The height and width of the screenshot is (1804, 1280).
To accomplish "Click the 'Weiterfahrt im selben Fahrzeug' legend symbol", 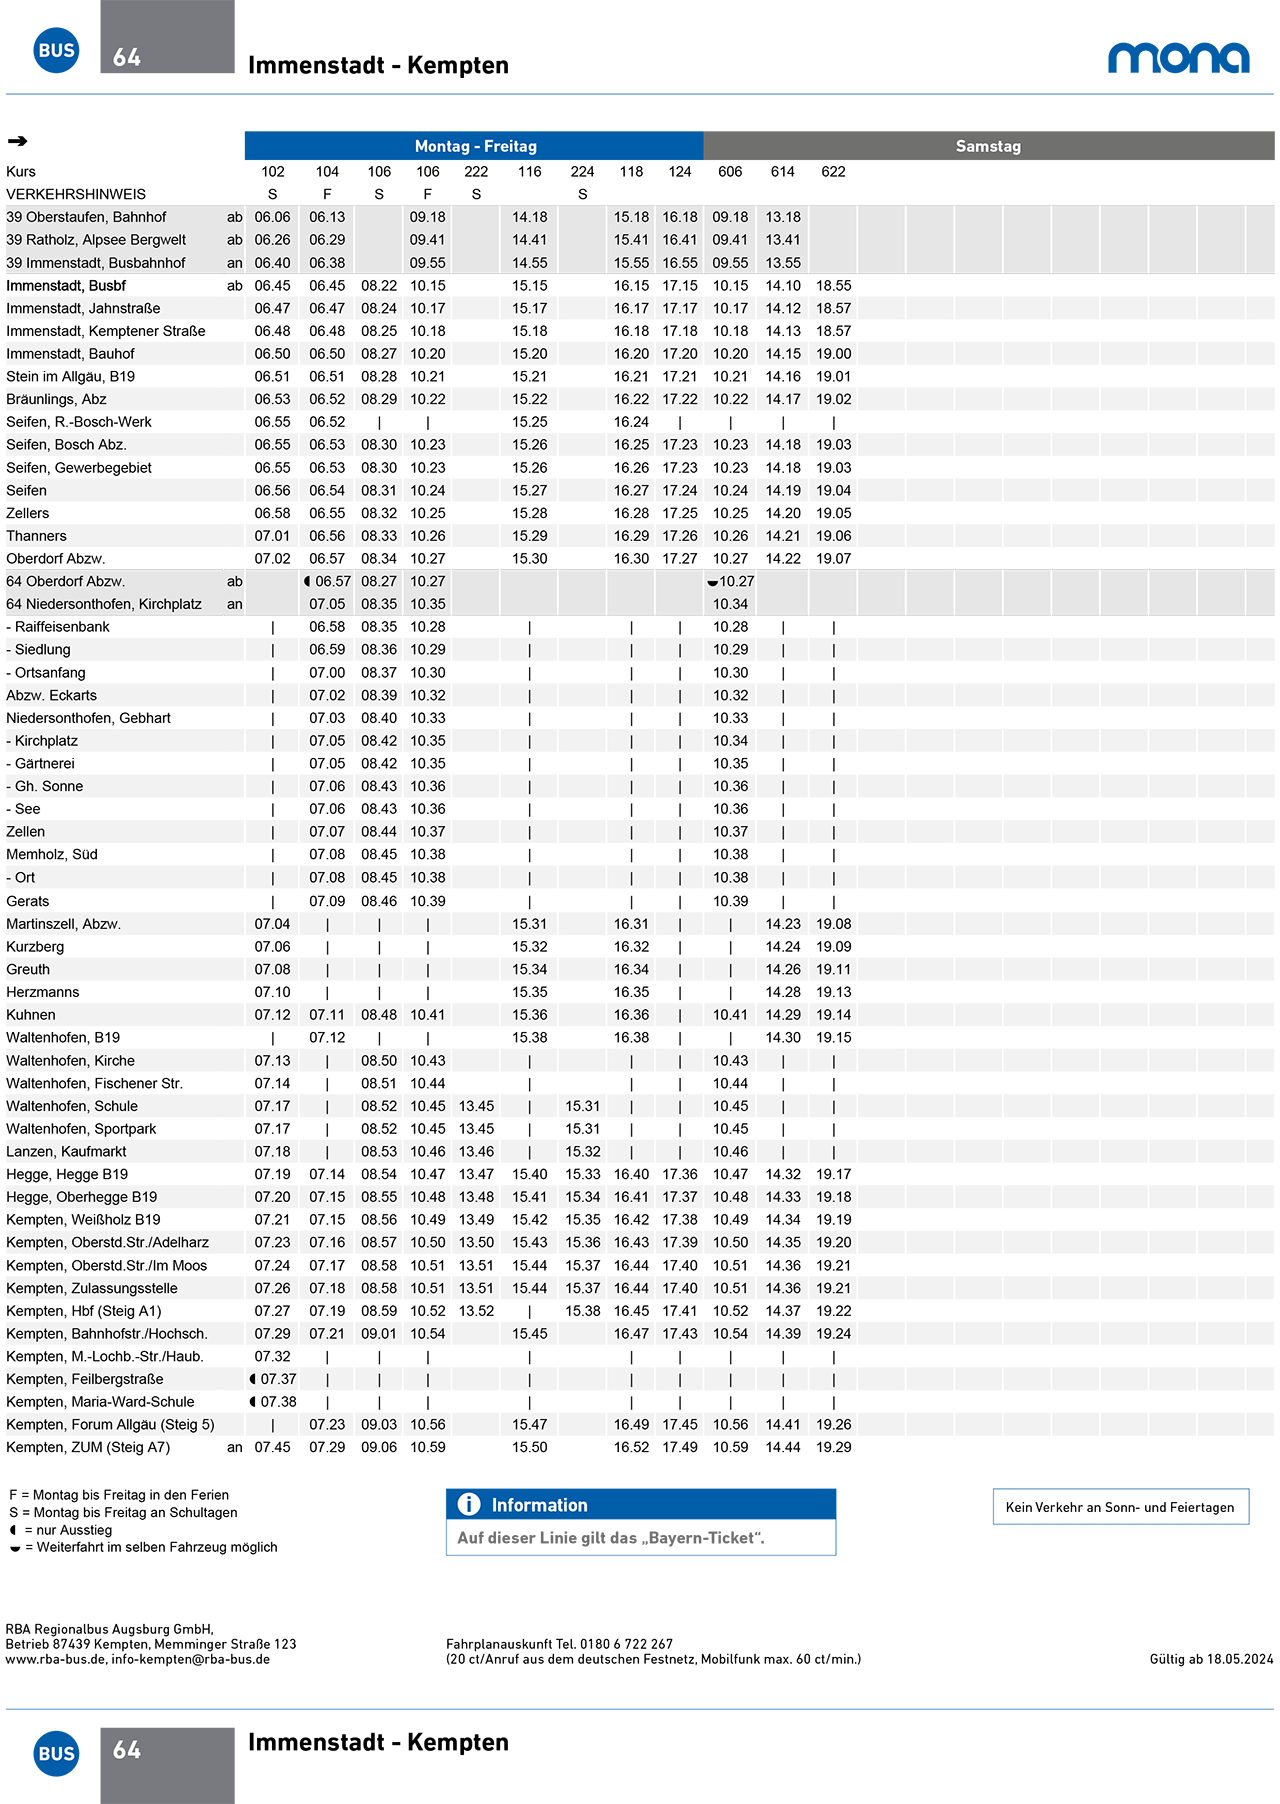I will (x=15, y=1548).
